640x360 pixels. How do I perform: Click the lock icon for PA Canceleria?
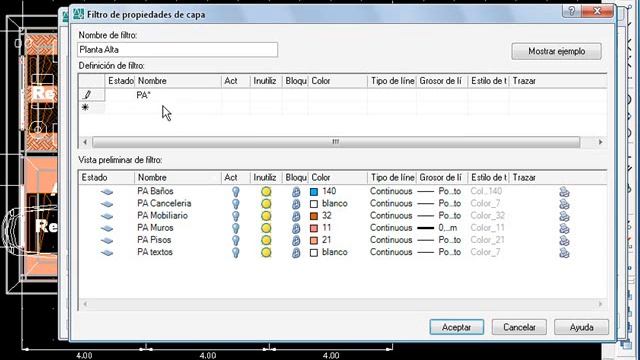tap(296, 204)
